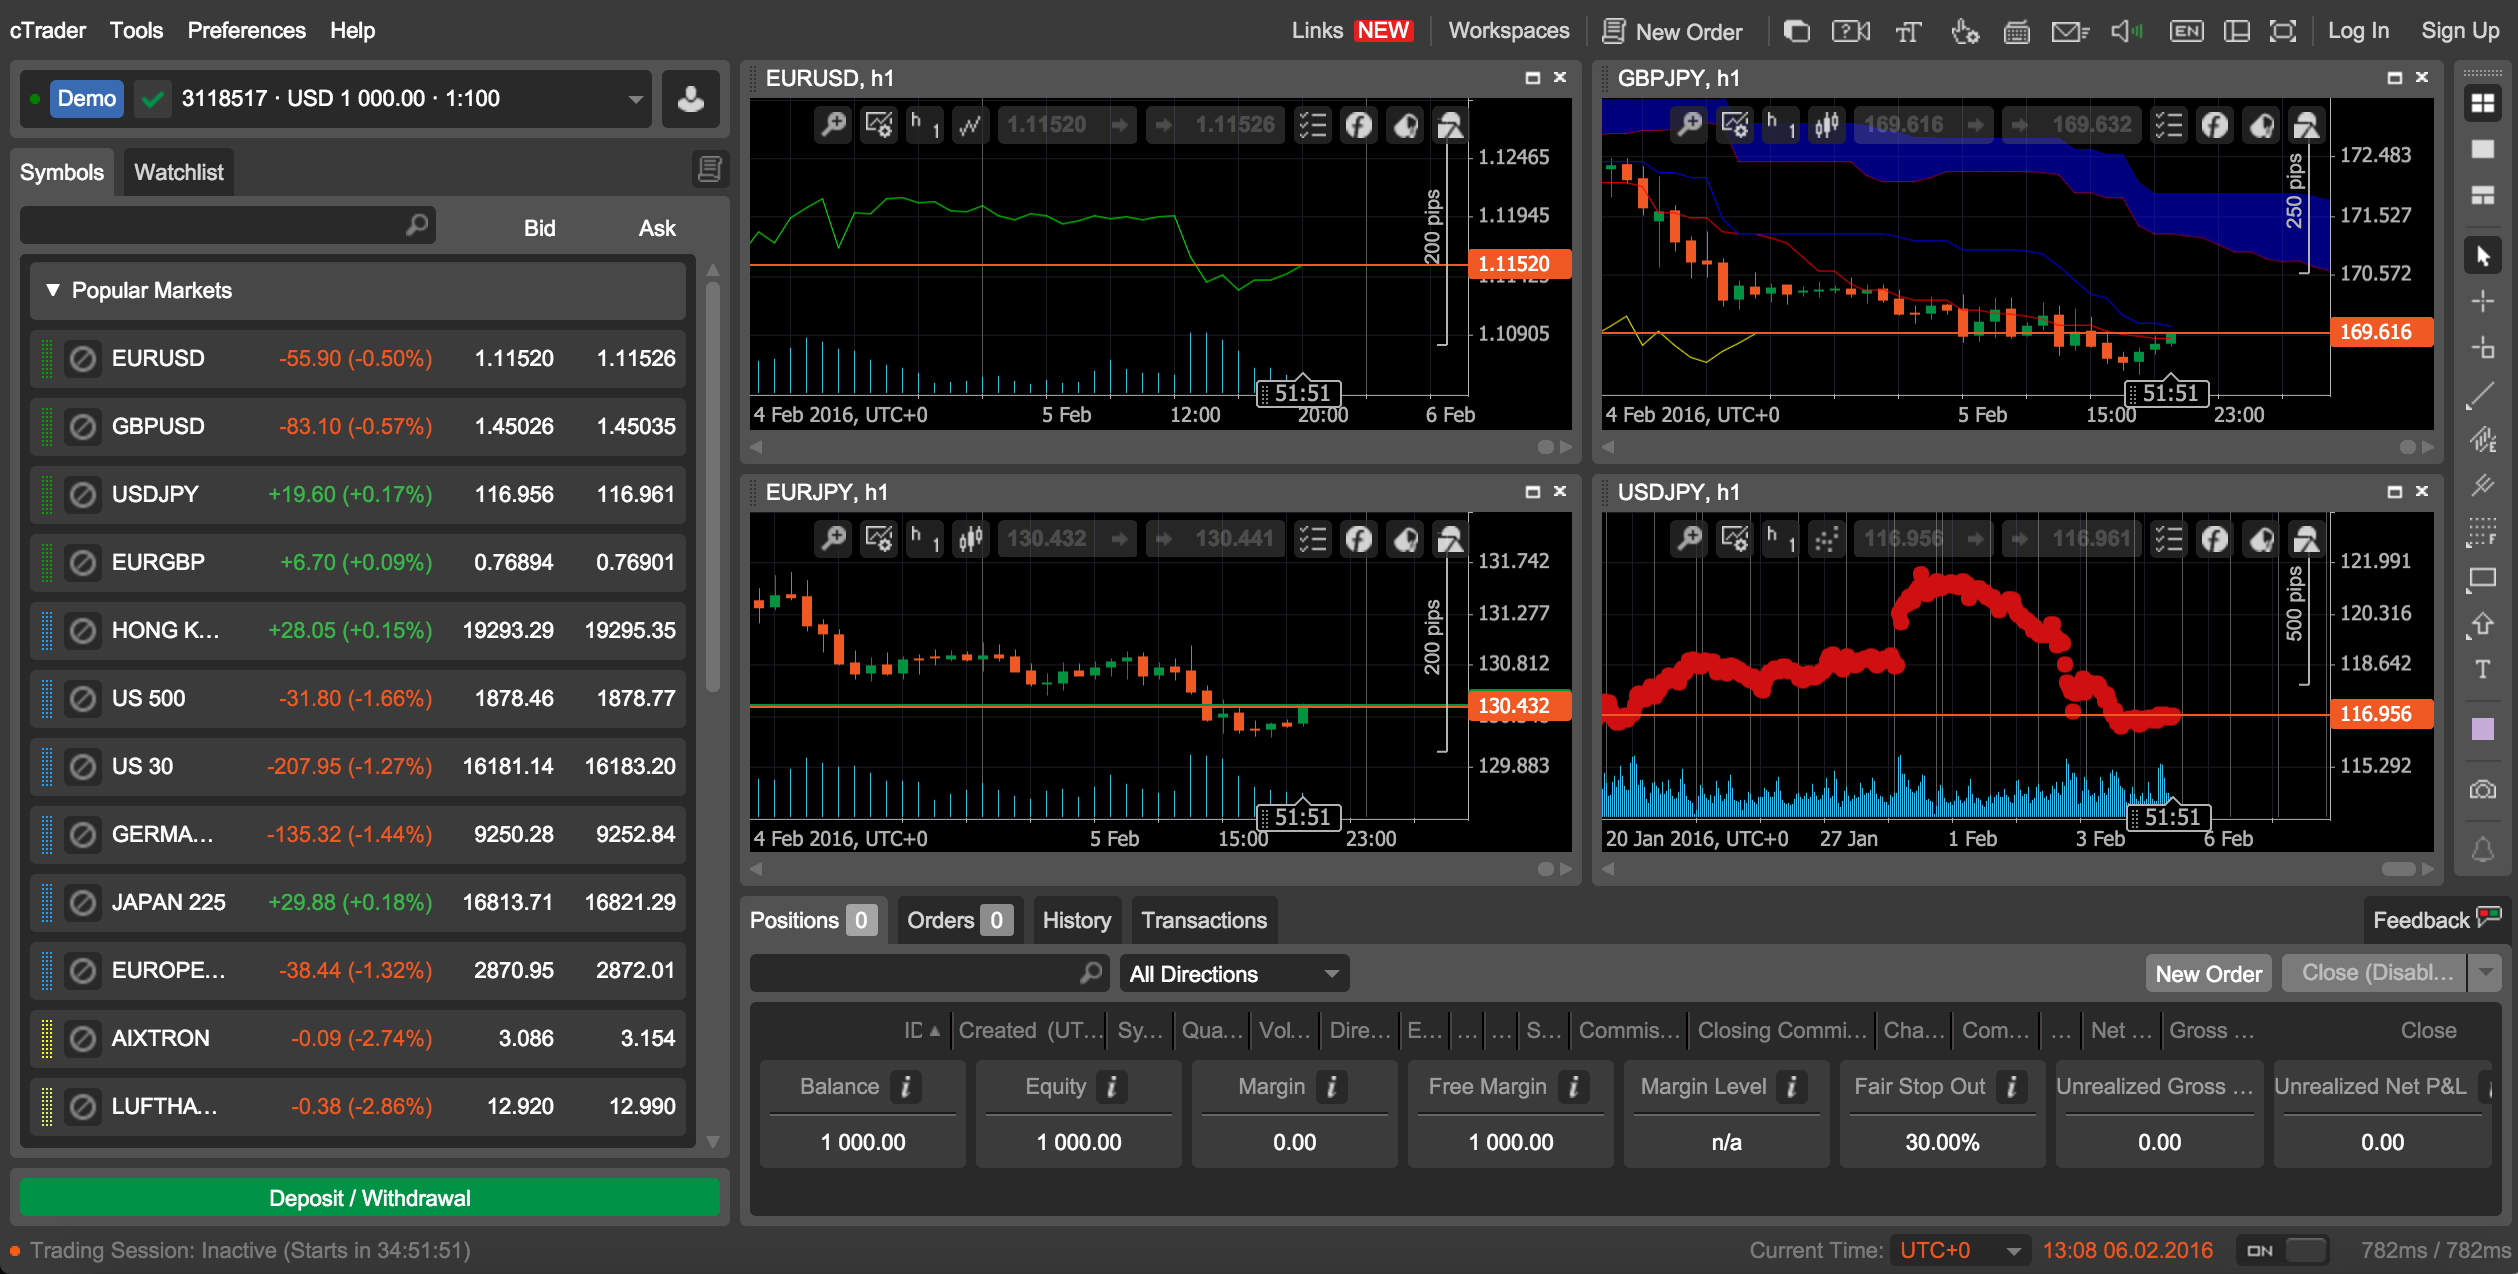The image size is (2518, 1274).
Task: Click the Deposit / Withdrawal button
Action: click(369, 1198)
